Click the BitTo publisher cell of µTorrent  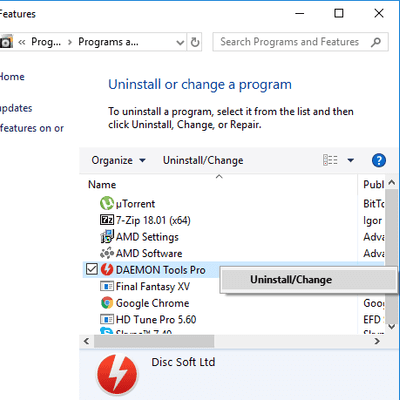click(374, 204)
